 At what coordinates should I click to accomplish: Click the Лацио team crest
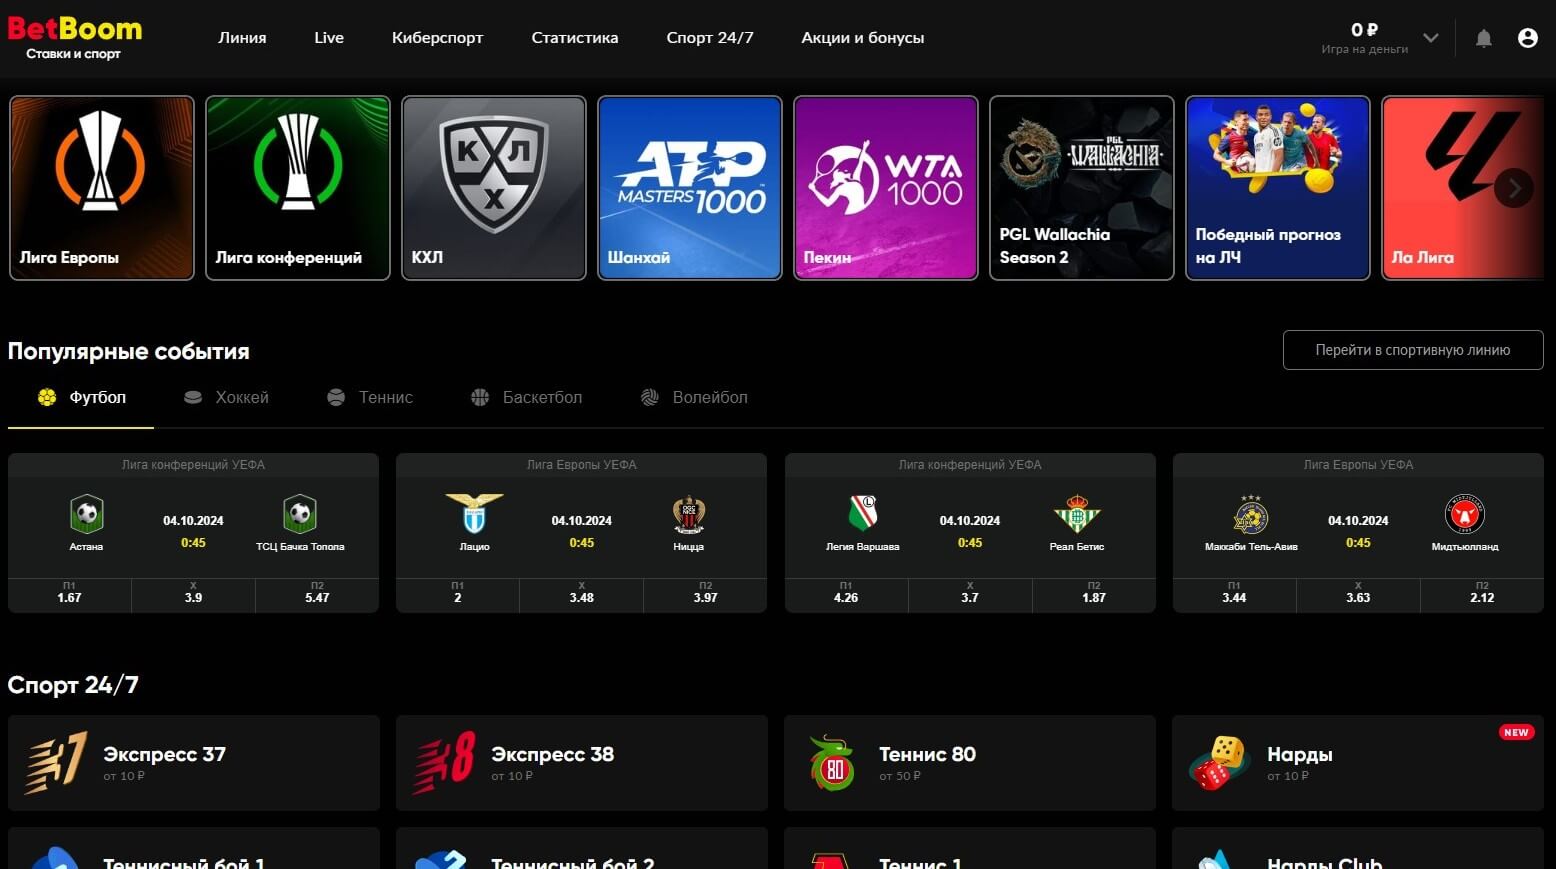[x=474, y=513]
